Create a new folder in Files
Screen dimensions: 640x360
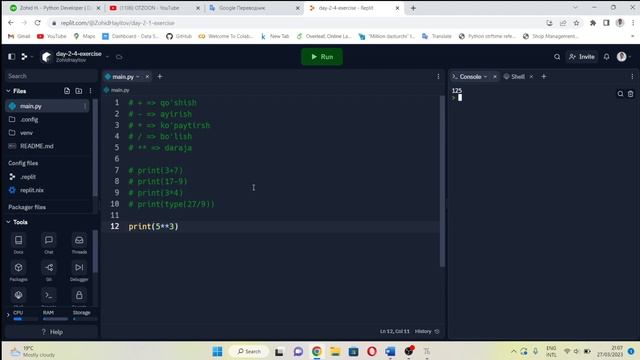point(79,91)
